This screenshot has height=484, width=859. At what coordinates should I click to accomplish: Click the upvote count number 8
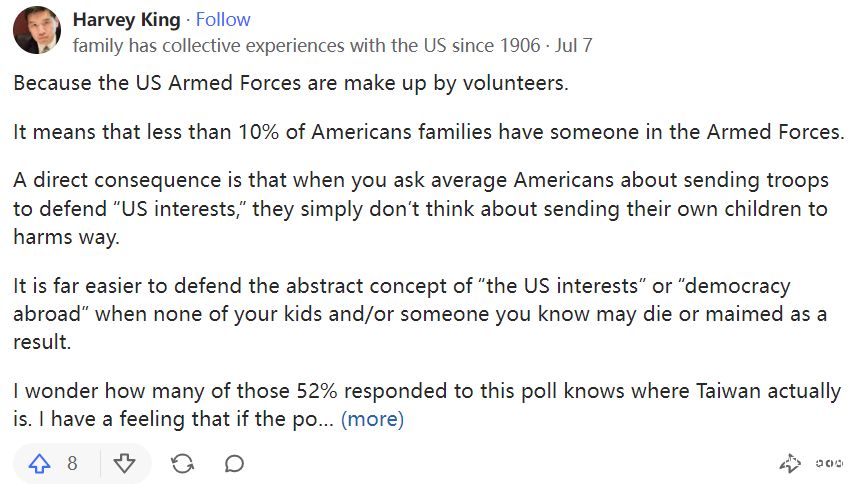coord(72,463)
